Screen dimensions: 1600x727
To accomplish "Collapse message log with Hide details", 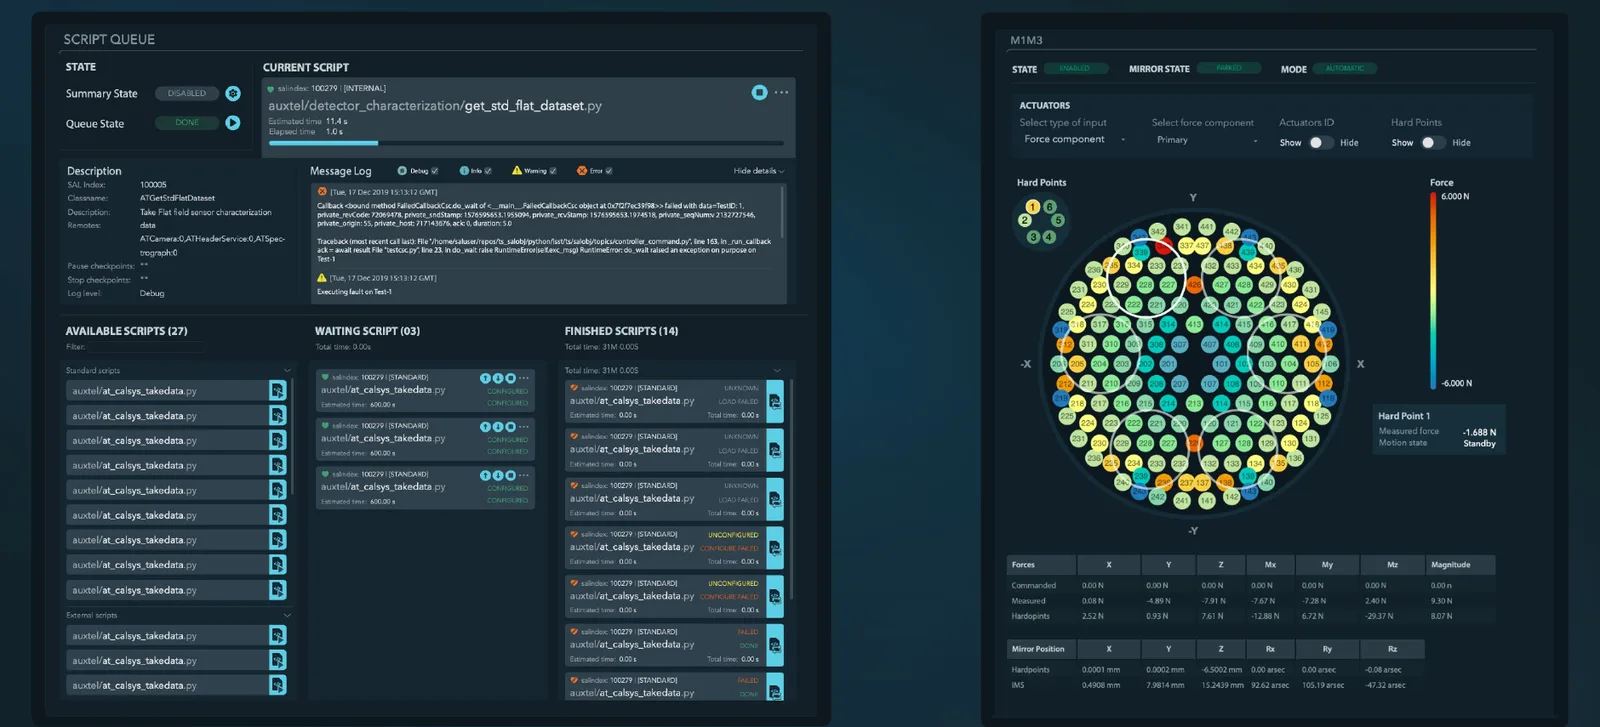I will point(759,171).
